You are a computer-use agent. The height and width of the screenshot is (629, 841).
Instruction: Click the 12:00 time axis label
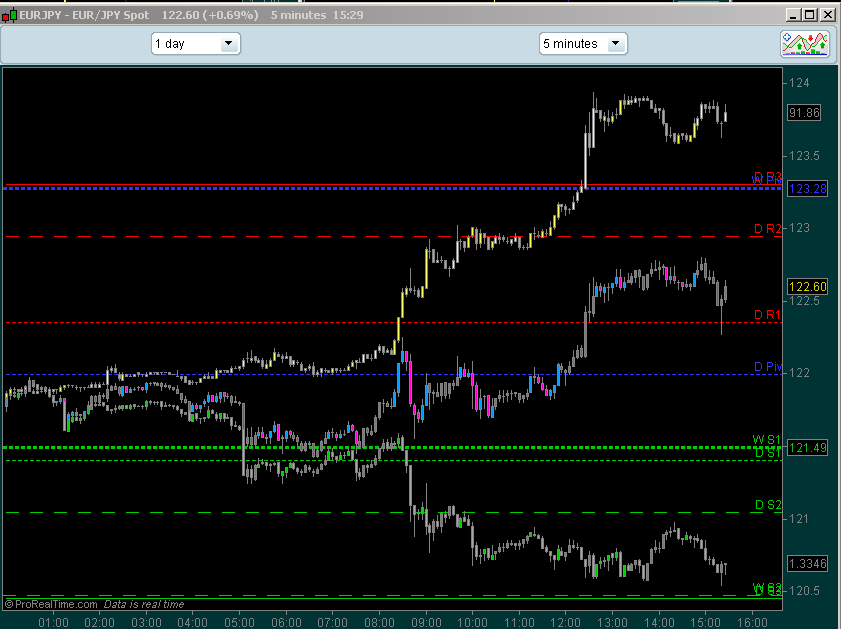565,623
